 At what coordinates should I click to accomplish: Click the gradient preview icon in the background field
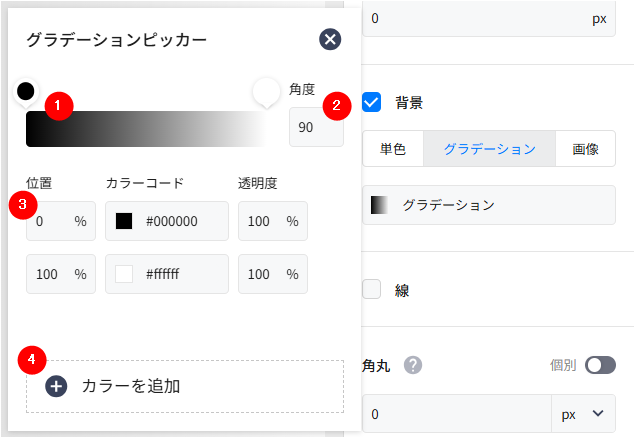click(x=380, y=205)
